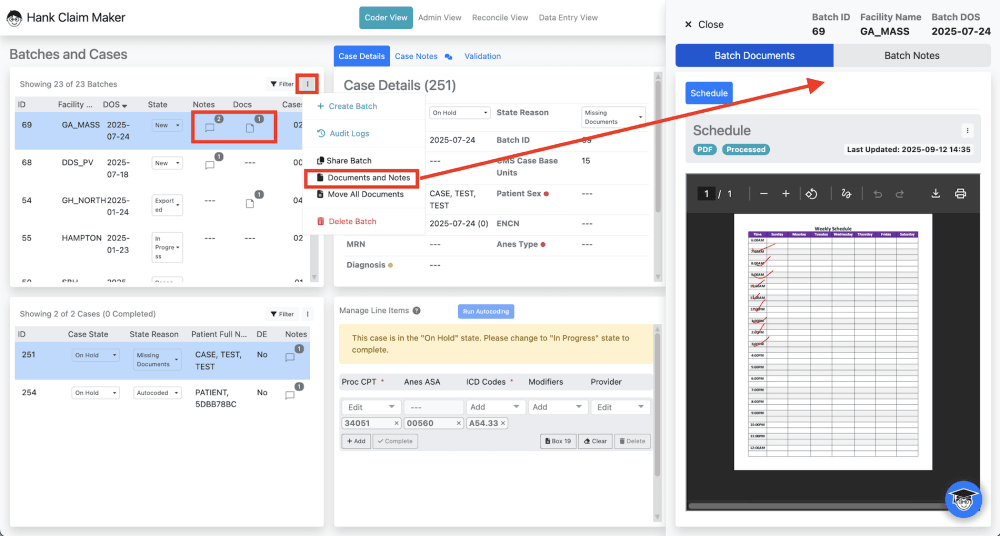Screen dimensions: 1000x536
Task: Click Case Notes chat bubble icon
Action: coord(448,57)
